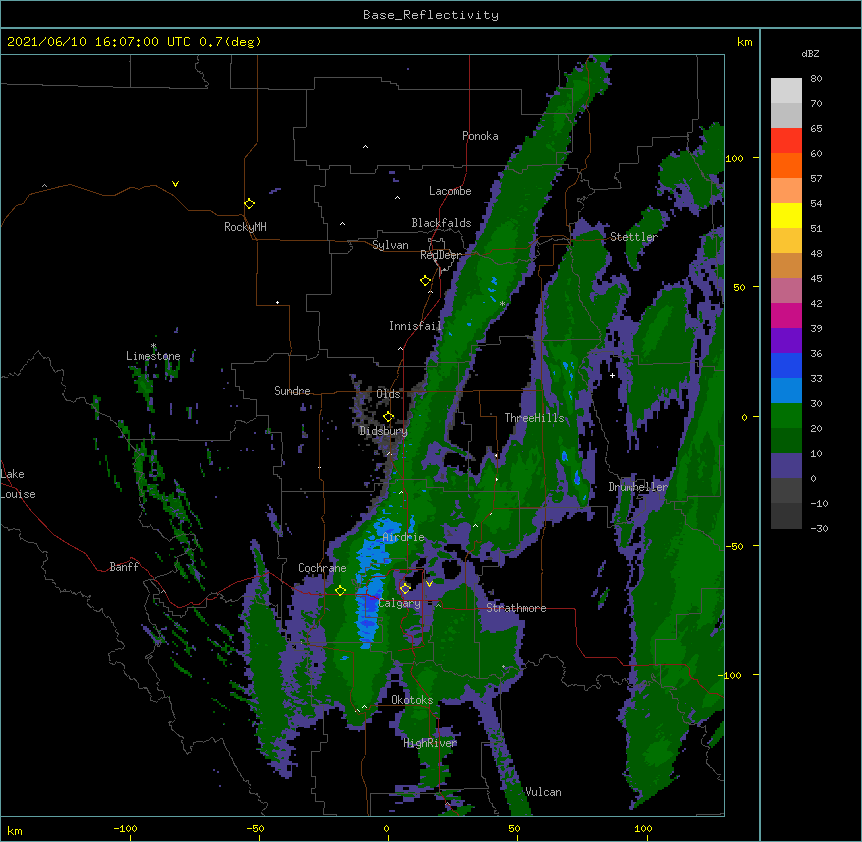This screenshot has width=862, height=842.
Task: Click the -100 label on bottom axis
Action: (x=125, y=829)
